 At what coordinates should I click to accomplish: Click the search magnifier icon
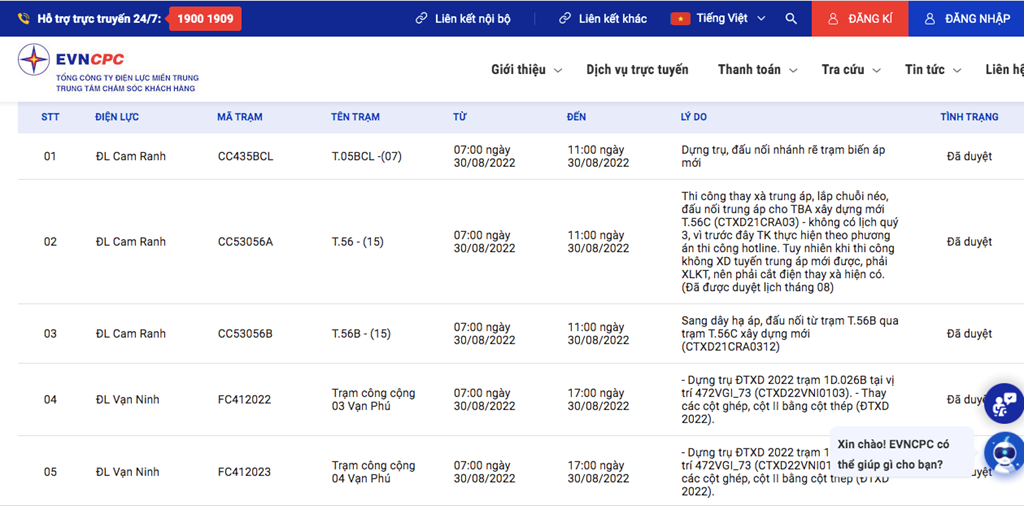click(x=791, y=19)
